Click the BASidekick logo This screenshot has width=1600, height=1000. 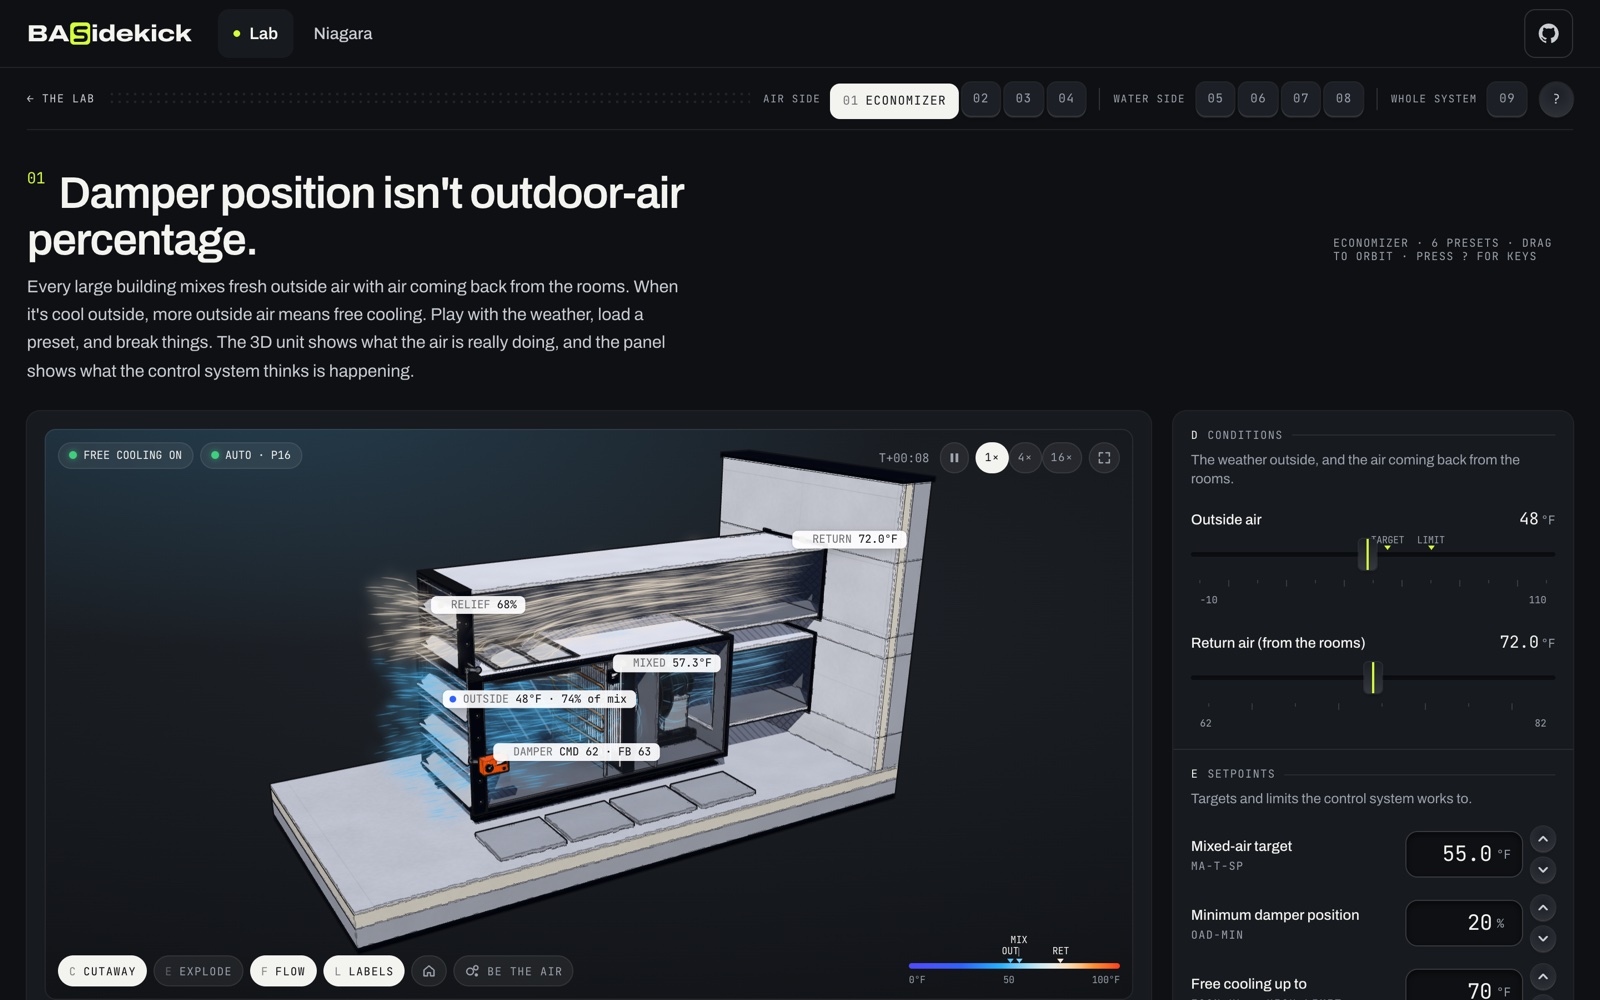tap(110, 34)
